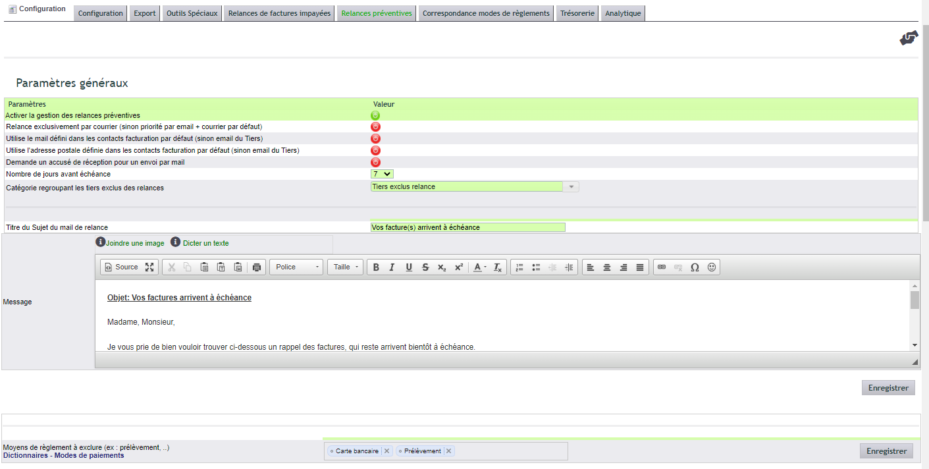Increase indent in the editor
This screenshot has height=469, width=929.
[569, 267]
